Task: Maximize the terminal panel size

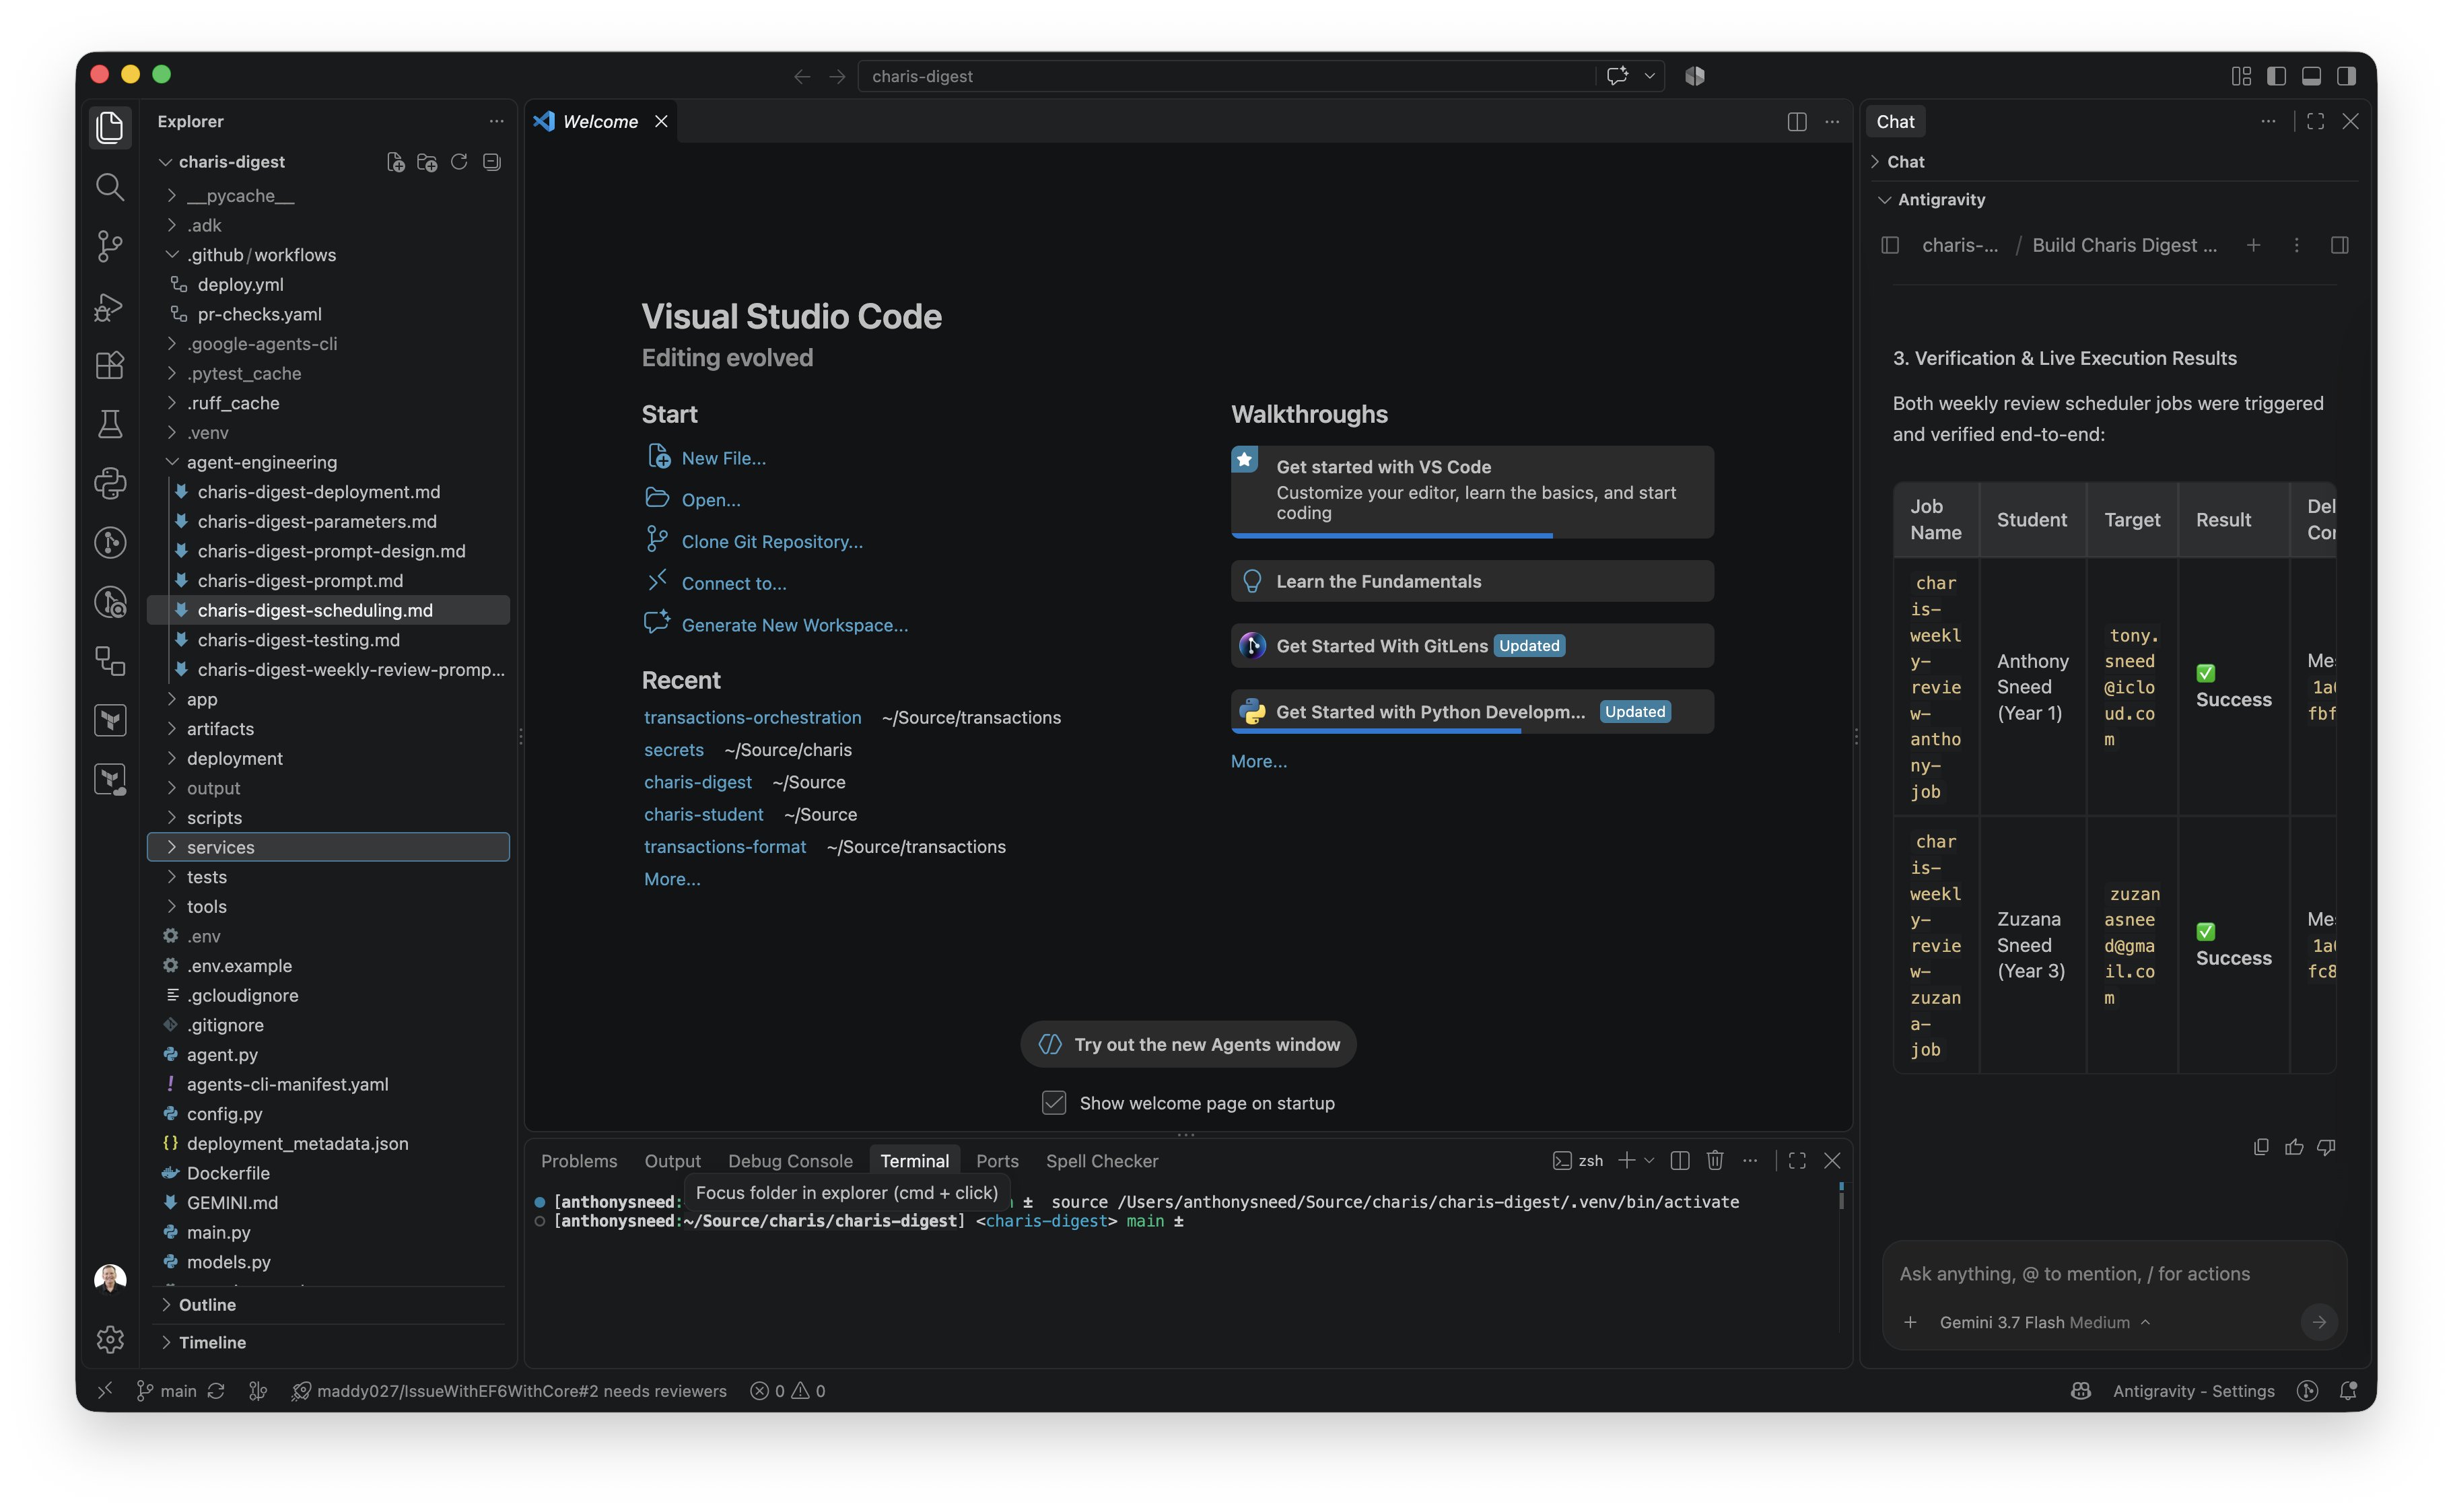Action: tap(1797, 1160)
